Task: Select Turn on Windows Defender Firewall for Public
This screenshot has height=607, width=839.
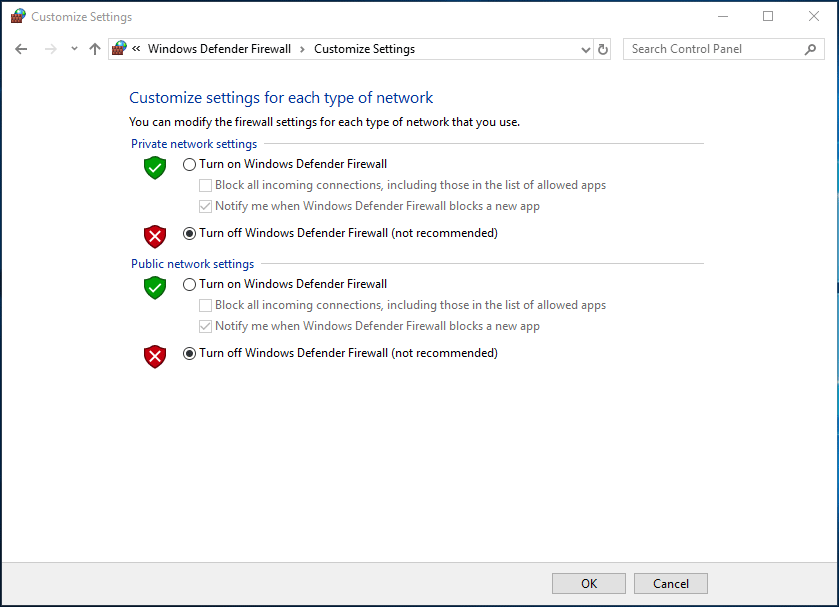Action: coord(189,283)
